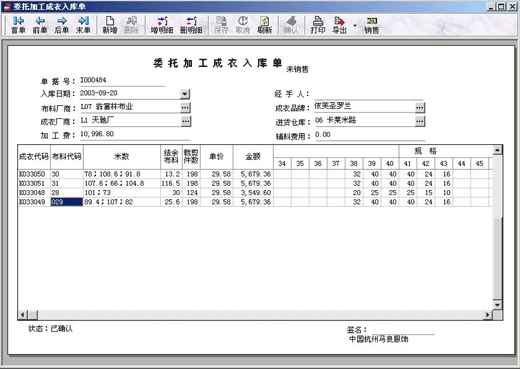Select garment code cell I033050

point(34,174)
